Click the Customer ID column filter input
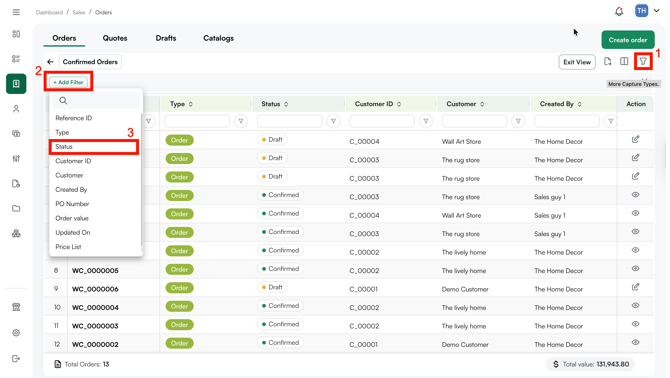The height and width of the screenshot is (378, 670). (x=382, y=121)
